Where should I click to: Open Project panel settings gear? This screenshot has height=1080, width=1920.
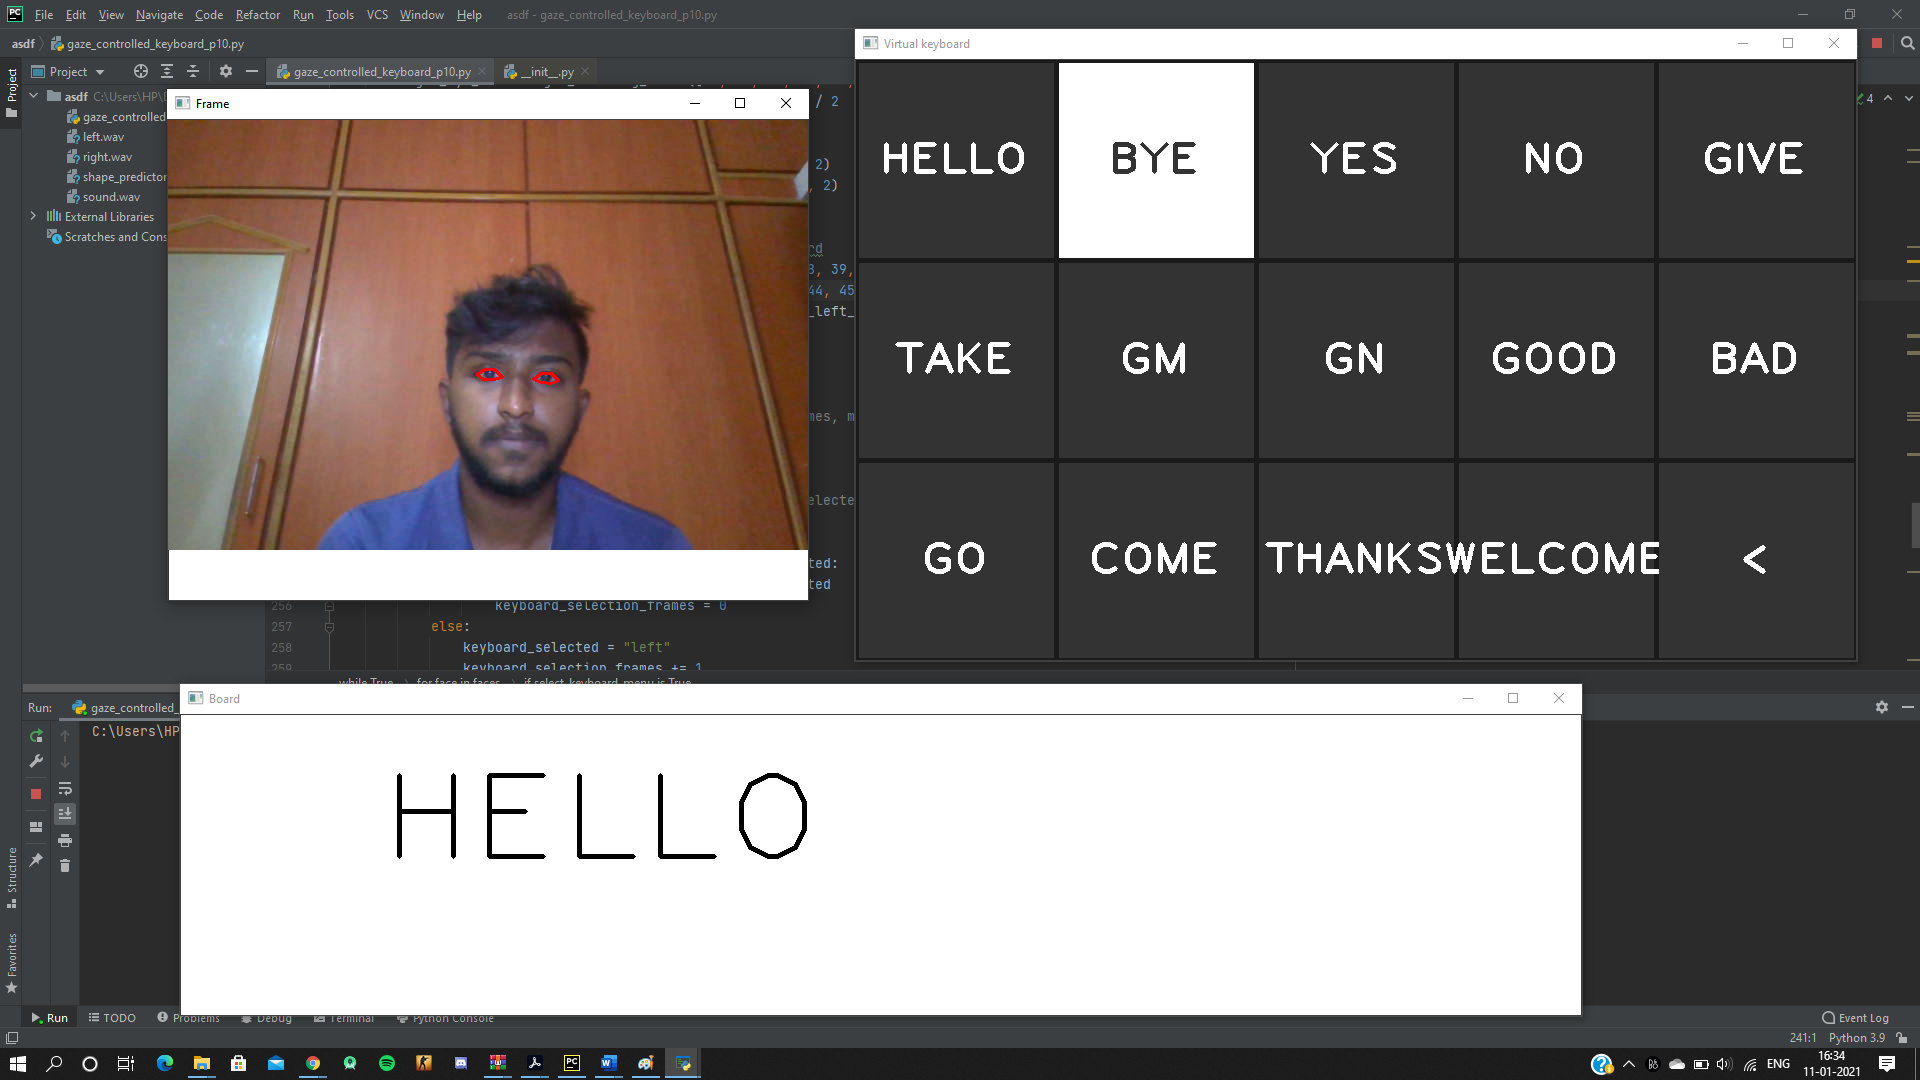[226, 71]
